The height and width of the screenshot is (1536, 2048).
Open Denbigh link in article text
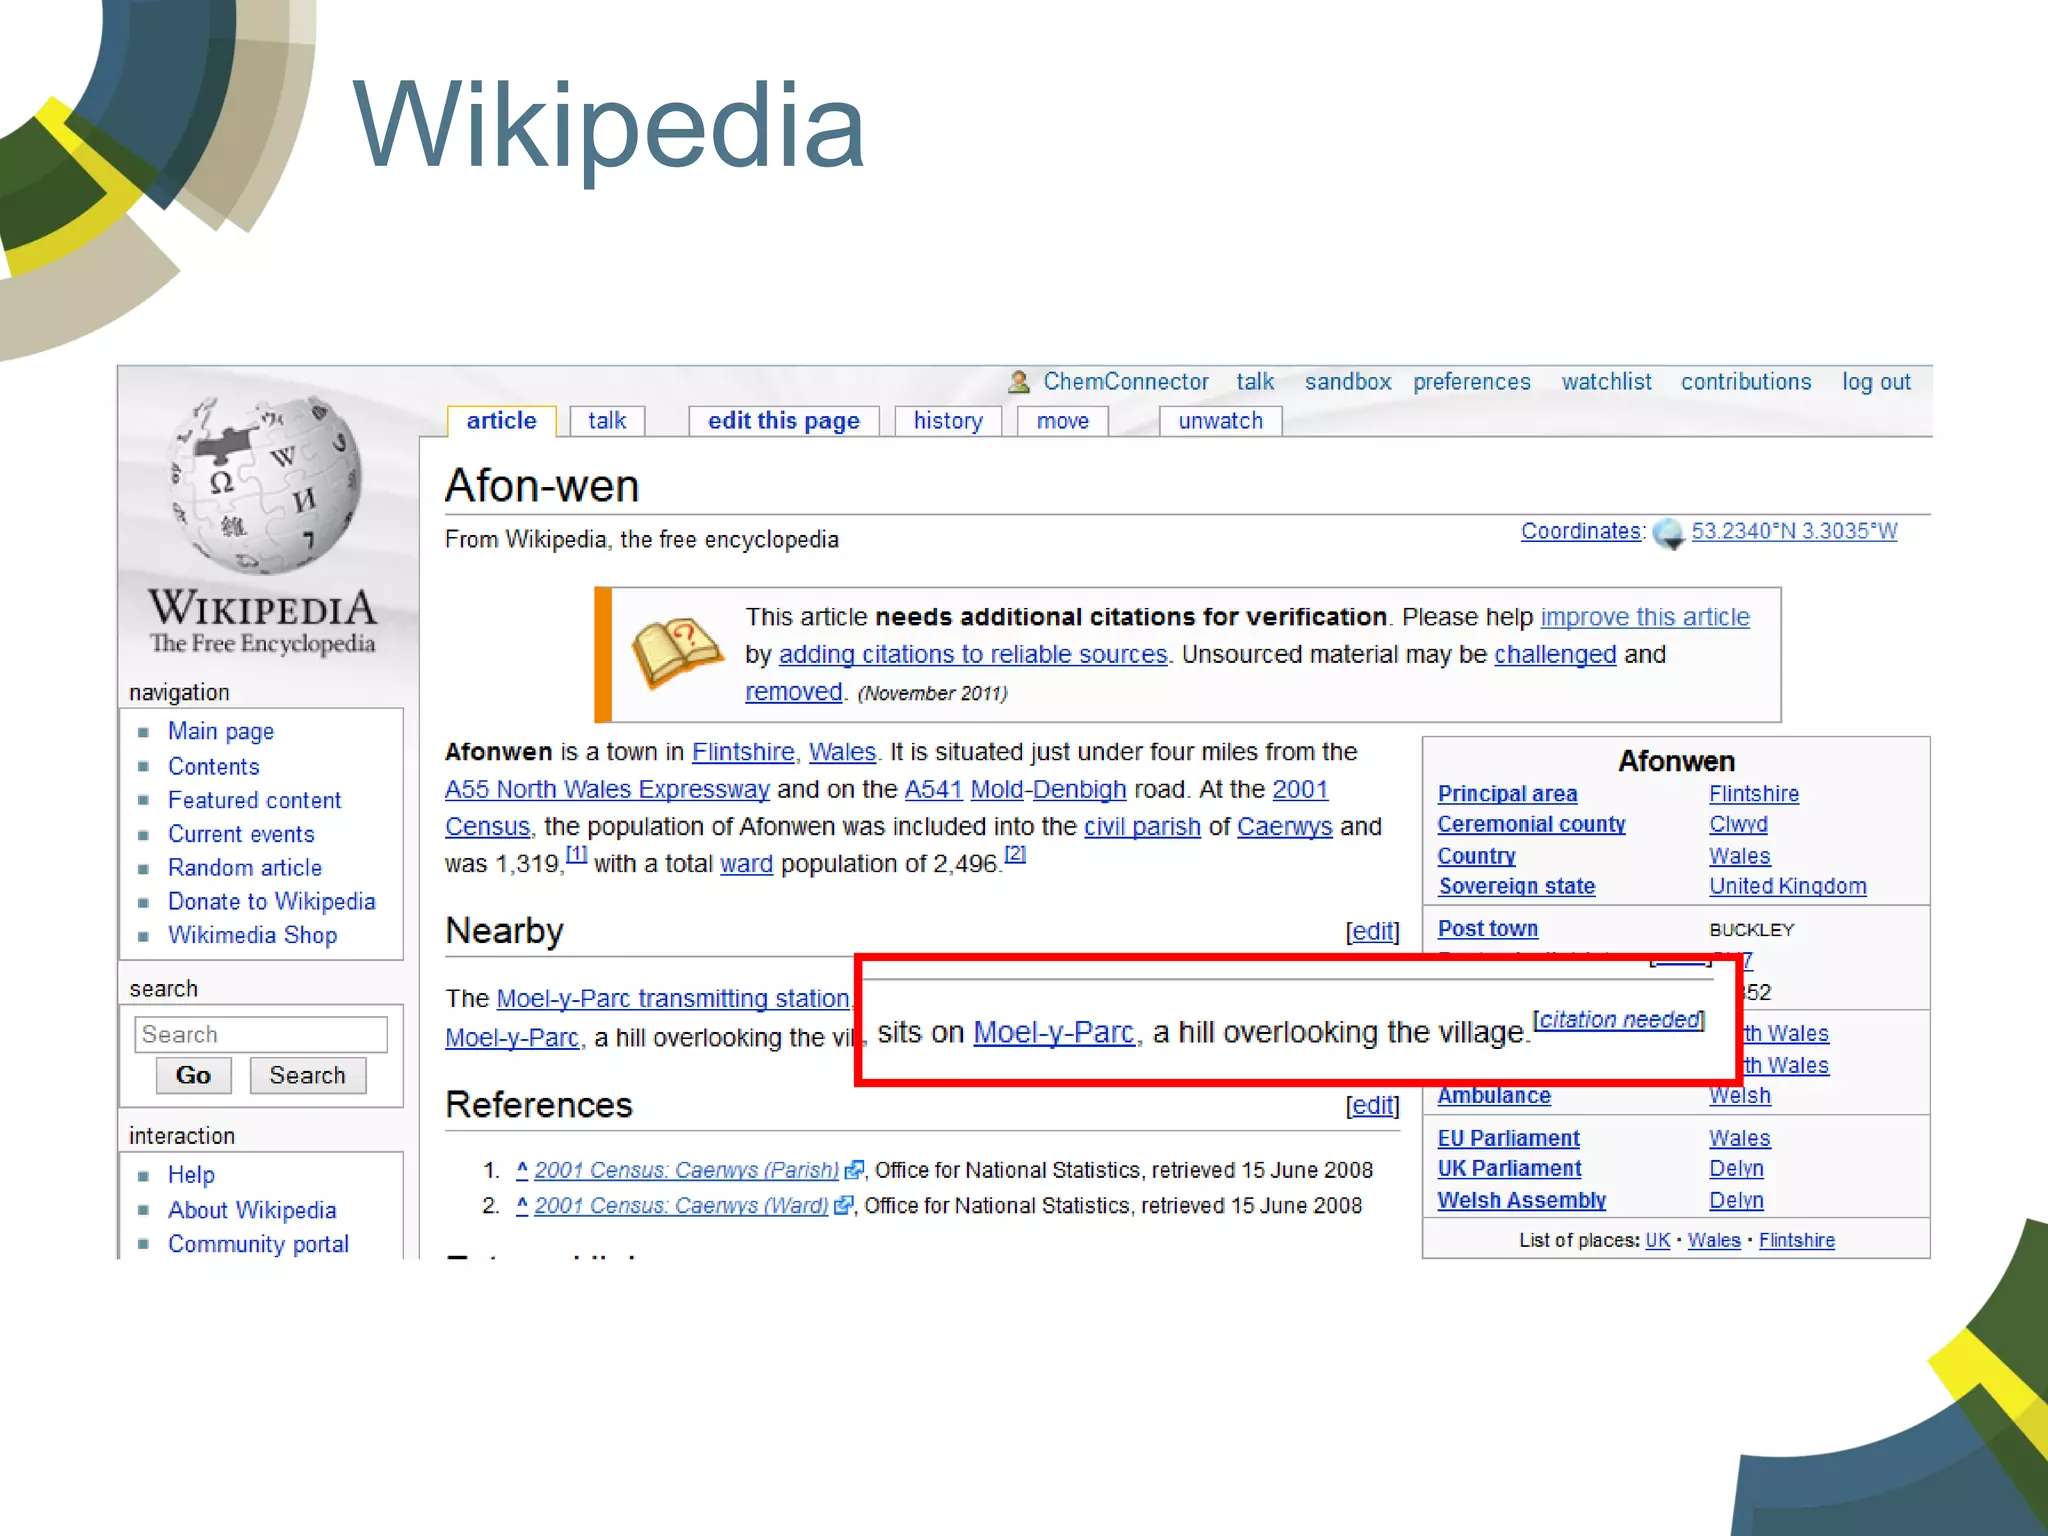pyautogui.click(x=1080, y=789)
